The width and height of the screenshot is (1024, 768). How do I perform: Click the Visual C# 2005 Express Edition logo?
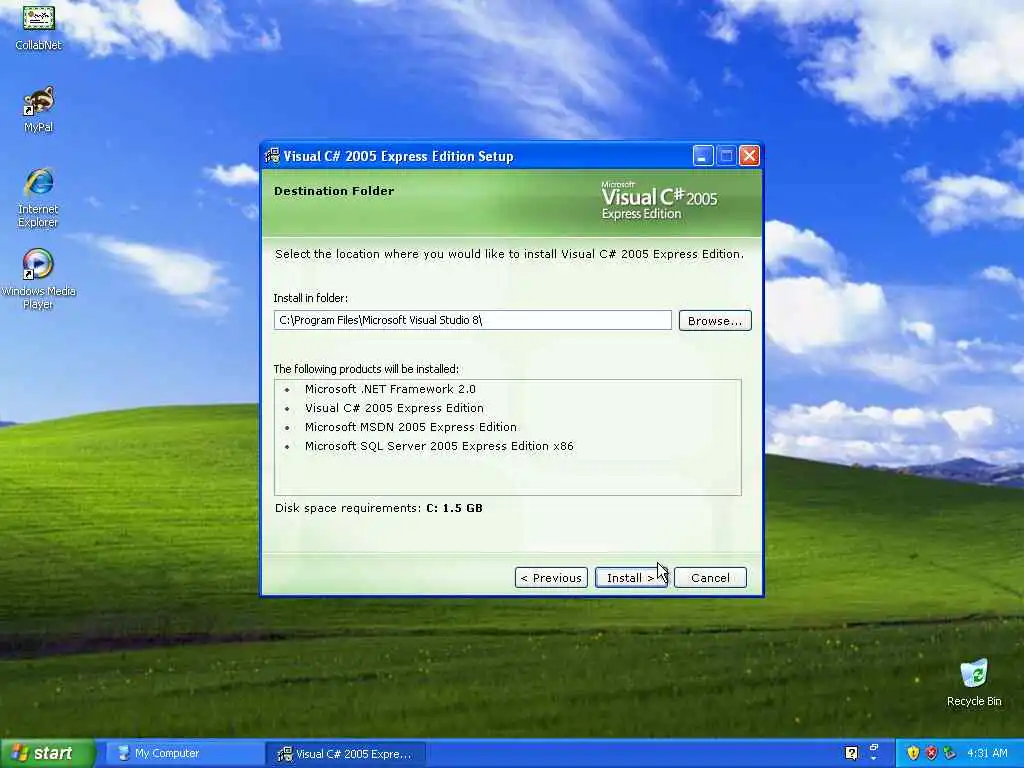pyautogui.click(x=658, y=200)
